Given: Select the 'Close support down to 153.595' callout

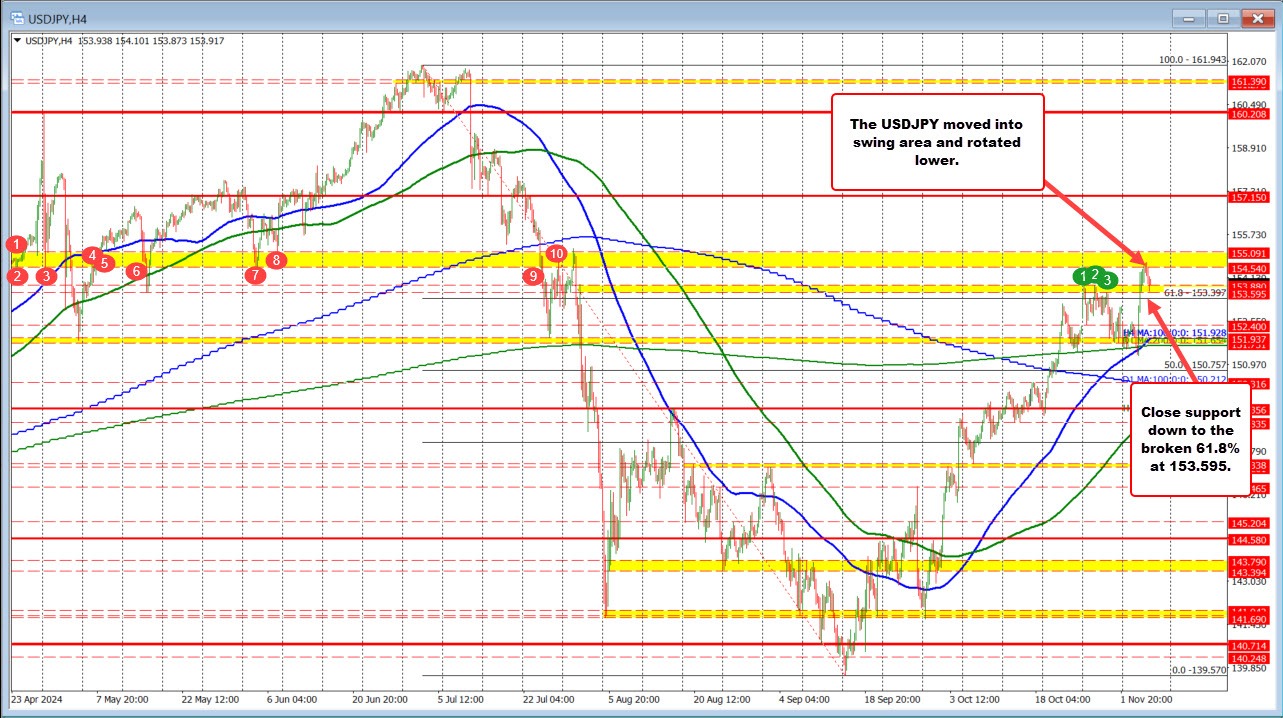Looking at the screenshot, I should click(1191, 442).
